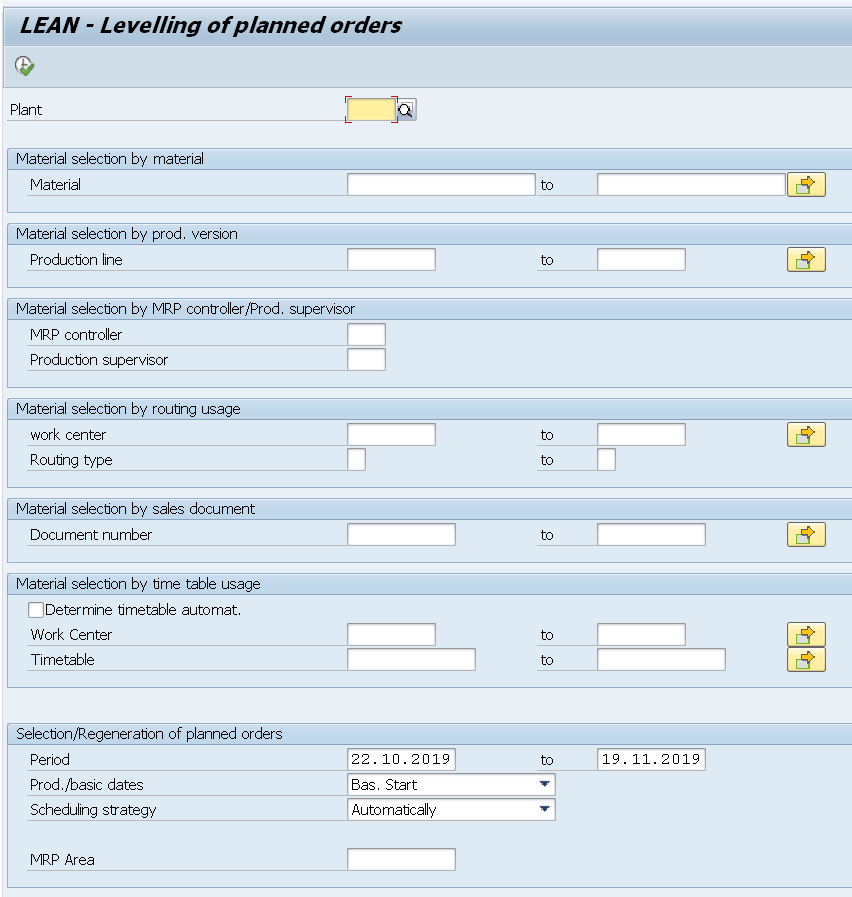Click into the Plant input field

[x=371, y=110]
